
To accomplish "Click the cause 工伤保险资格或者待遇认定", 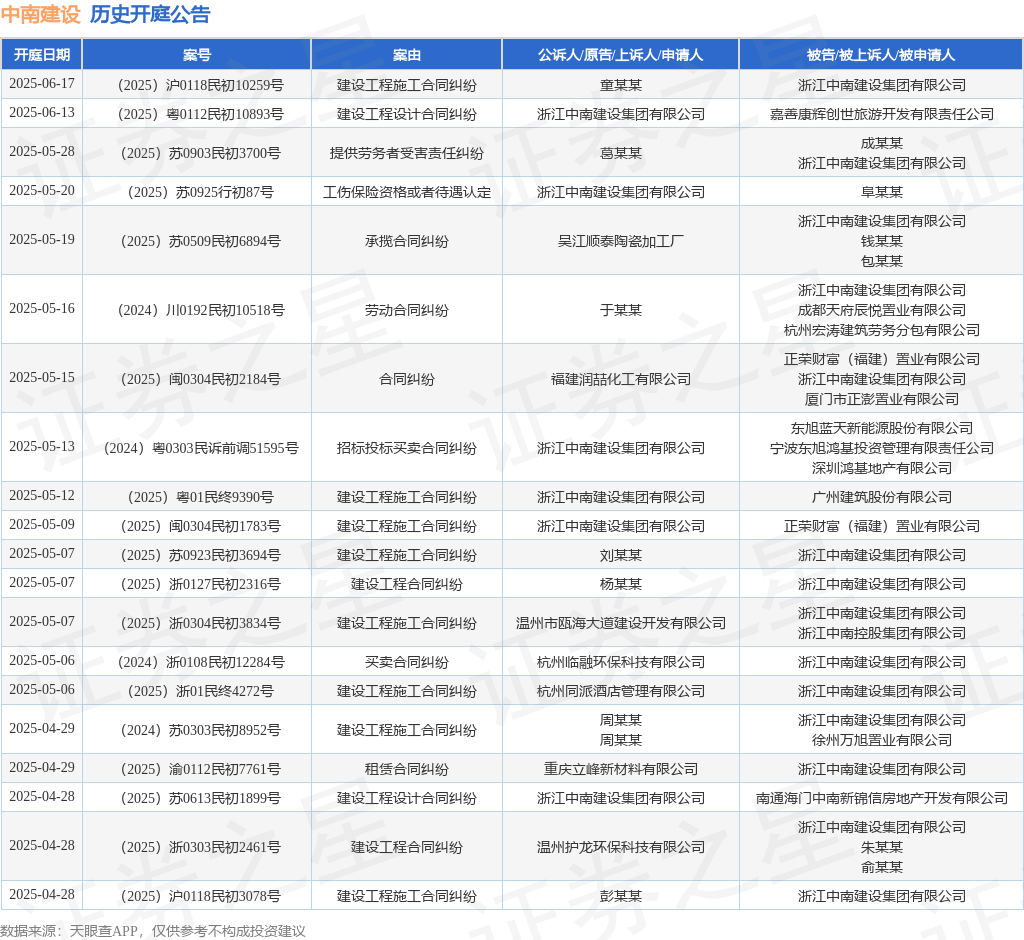I will (x=406, y=192).
